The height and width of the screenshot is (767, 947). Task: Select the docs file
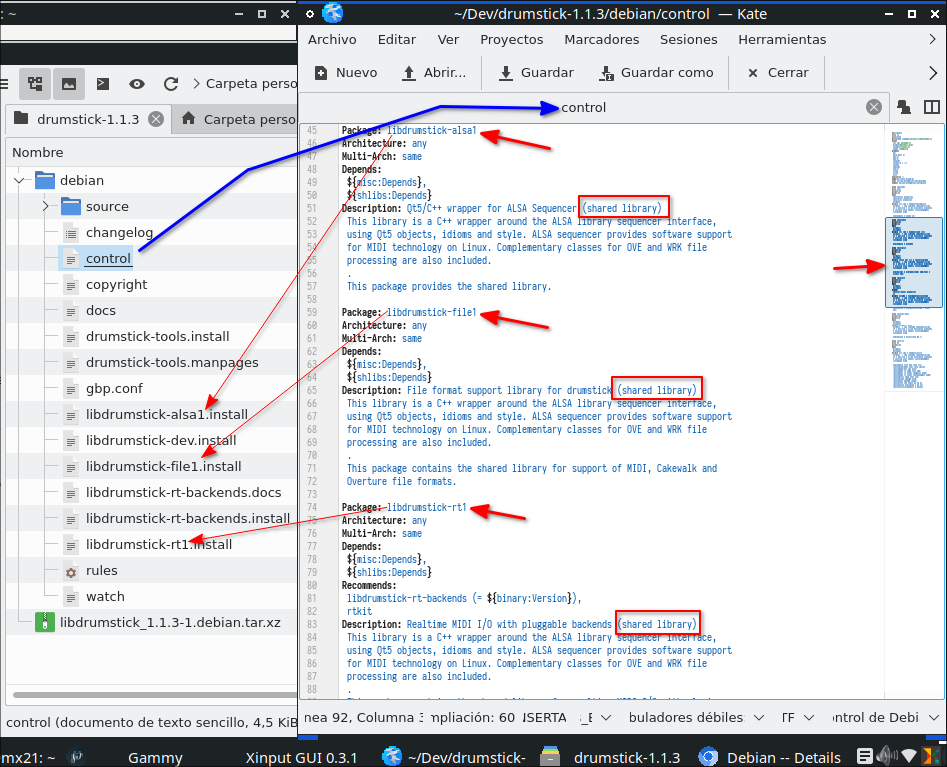(100, 310)
